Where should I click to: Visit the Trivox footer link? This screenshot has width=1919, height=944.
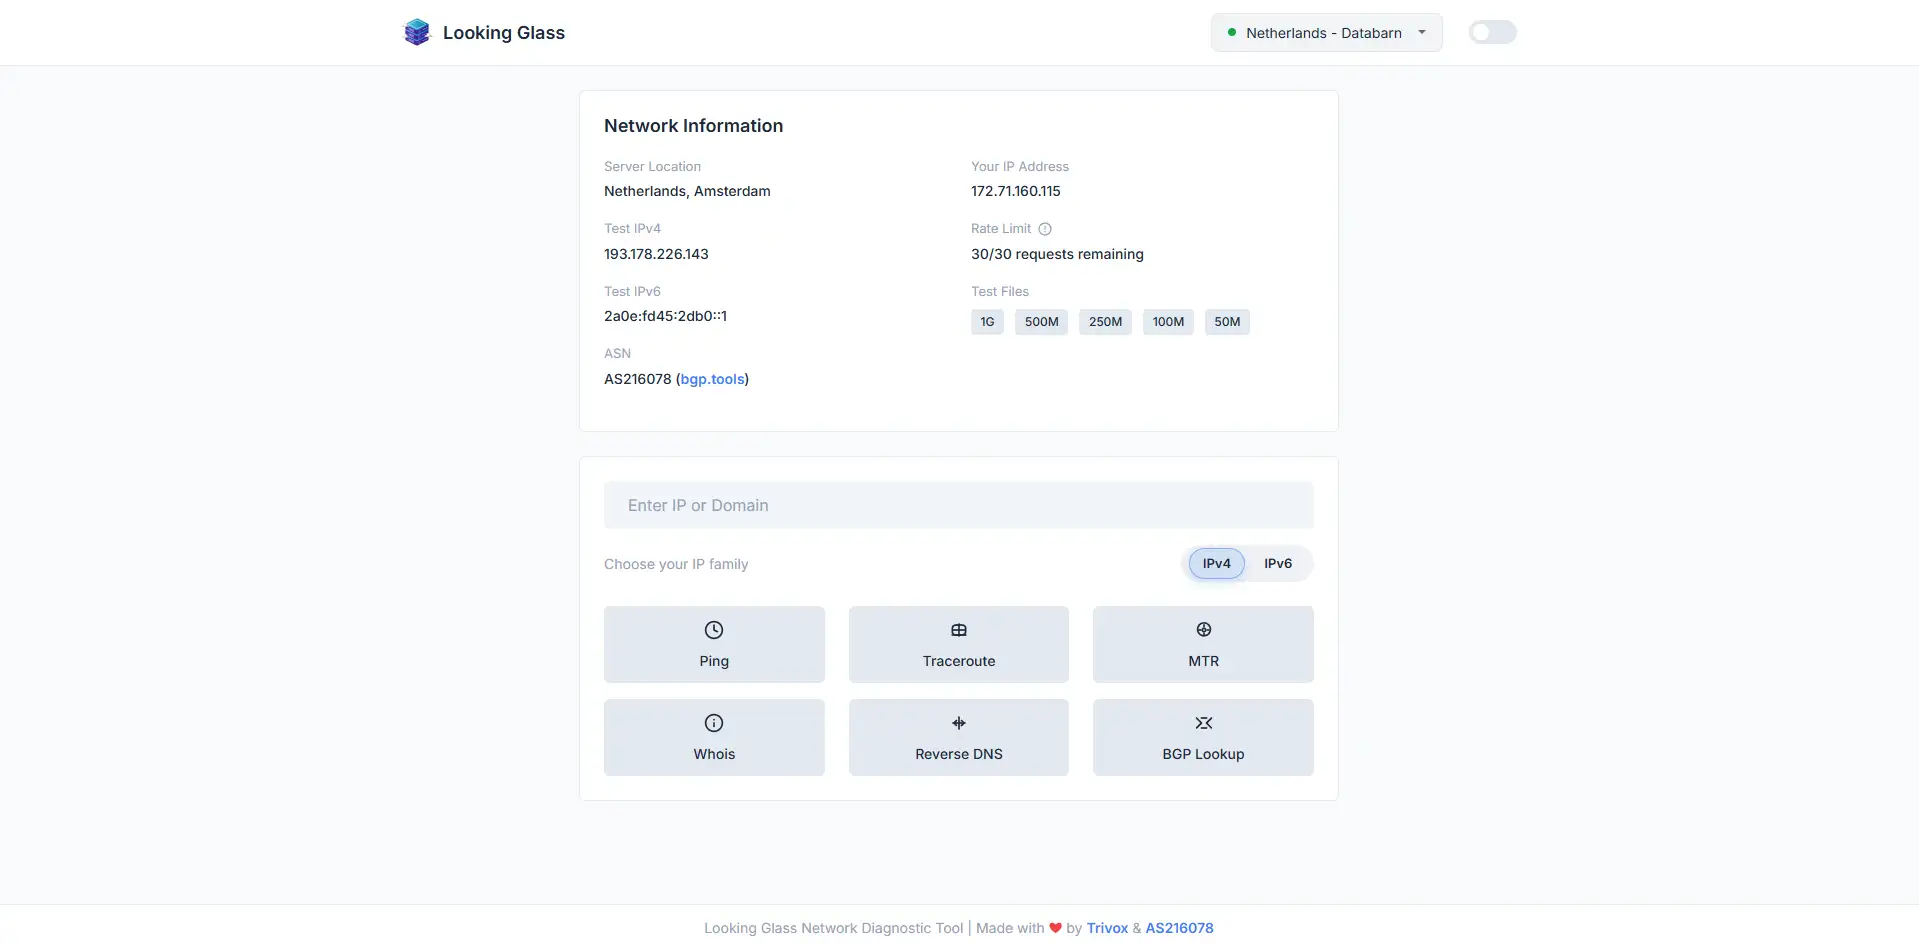1107,928
